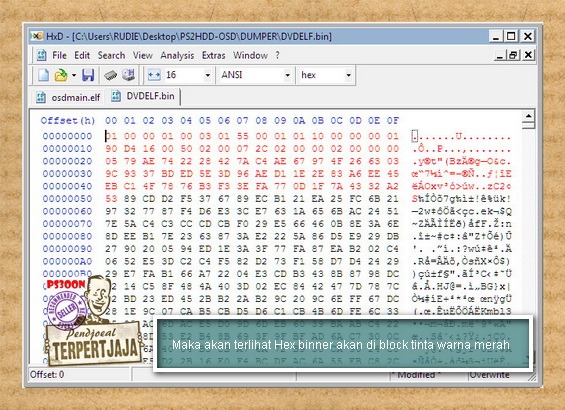Image resolution: width=565 pixels, height=410 pixels.
Task: Expand the arrow beside the Open icon
Action: (x=74, y=75)
